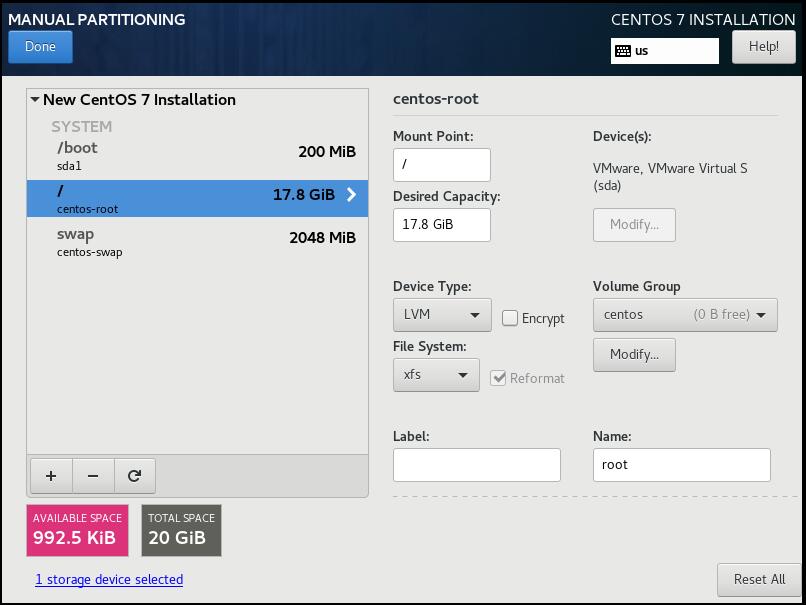The image size is (806, 605).
Task: Click the Name field containing root
Action: click(x=682, y=465)
